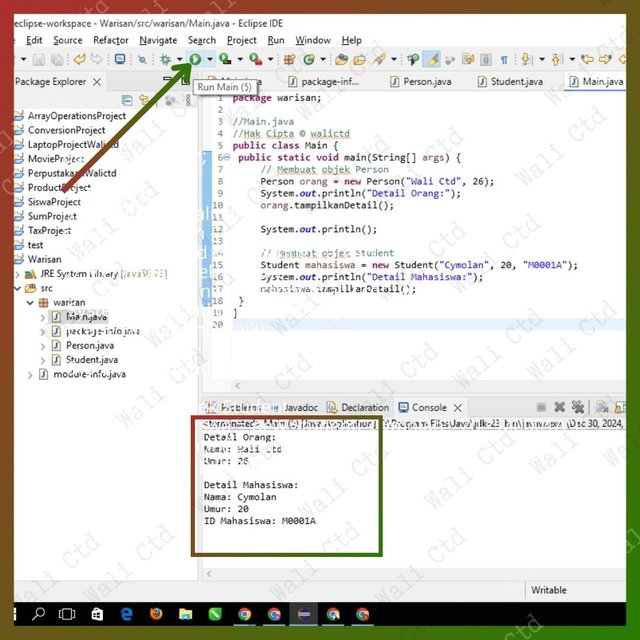Remove the launch with single X icon
This screenshot has height=640, width=640.
tap(560, 407)
